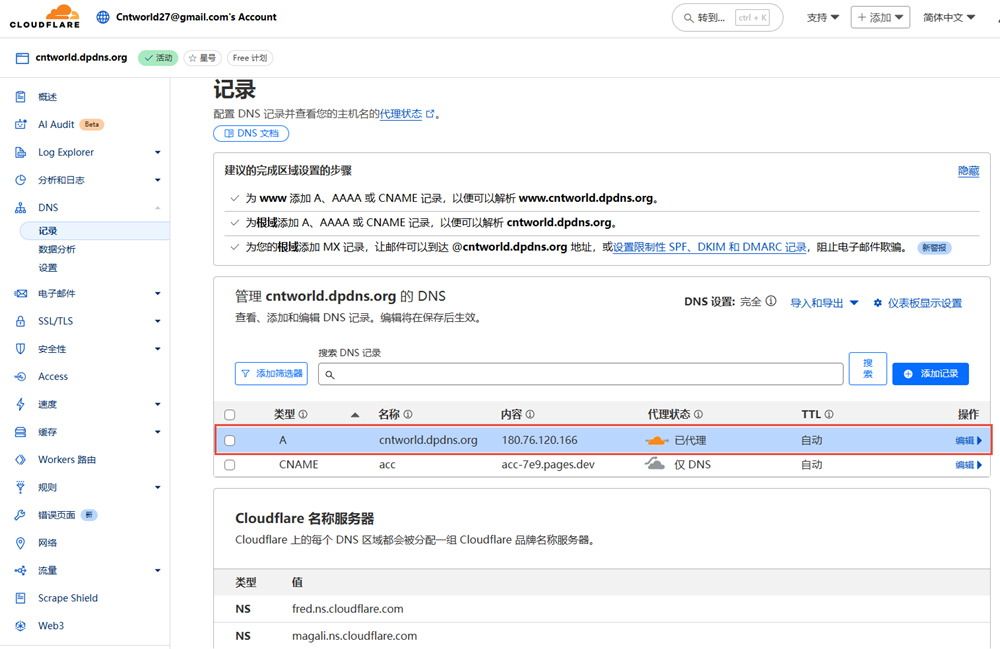Click the 添加筛选器 button
This screenshot has width=1000, height=649.
[x=271, y=374]
